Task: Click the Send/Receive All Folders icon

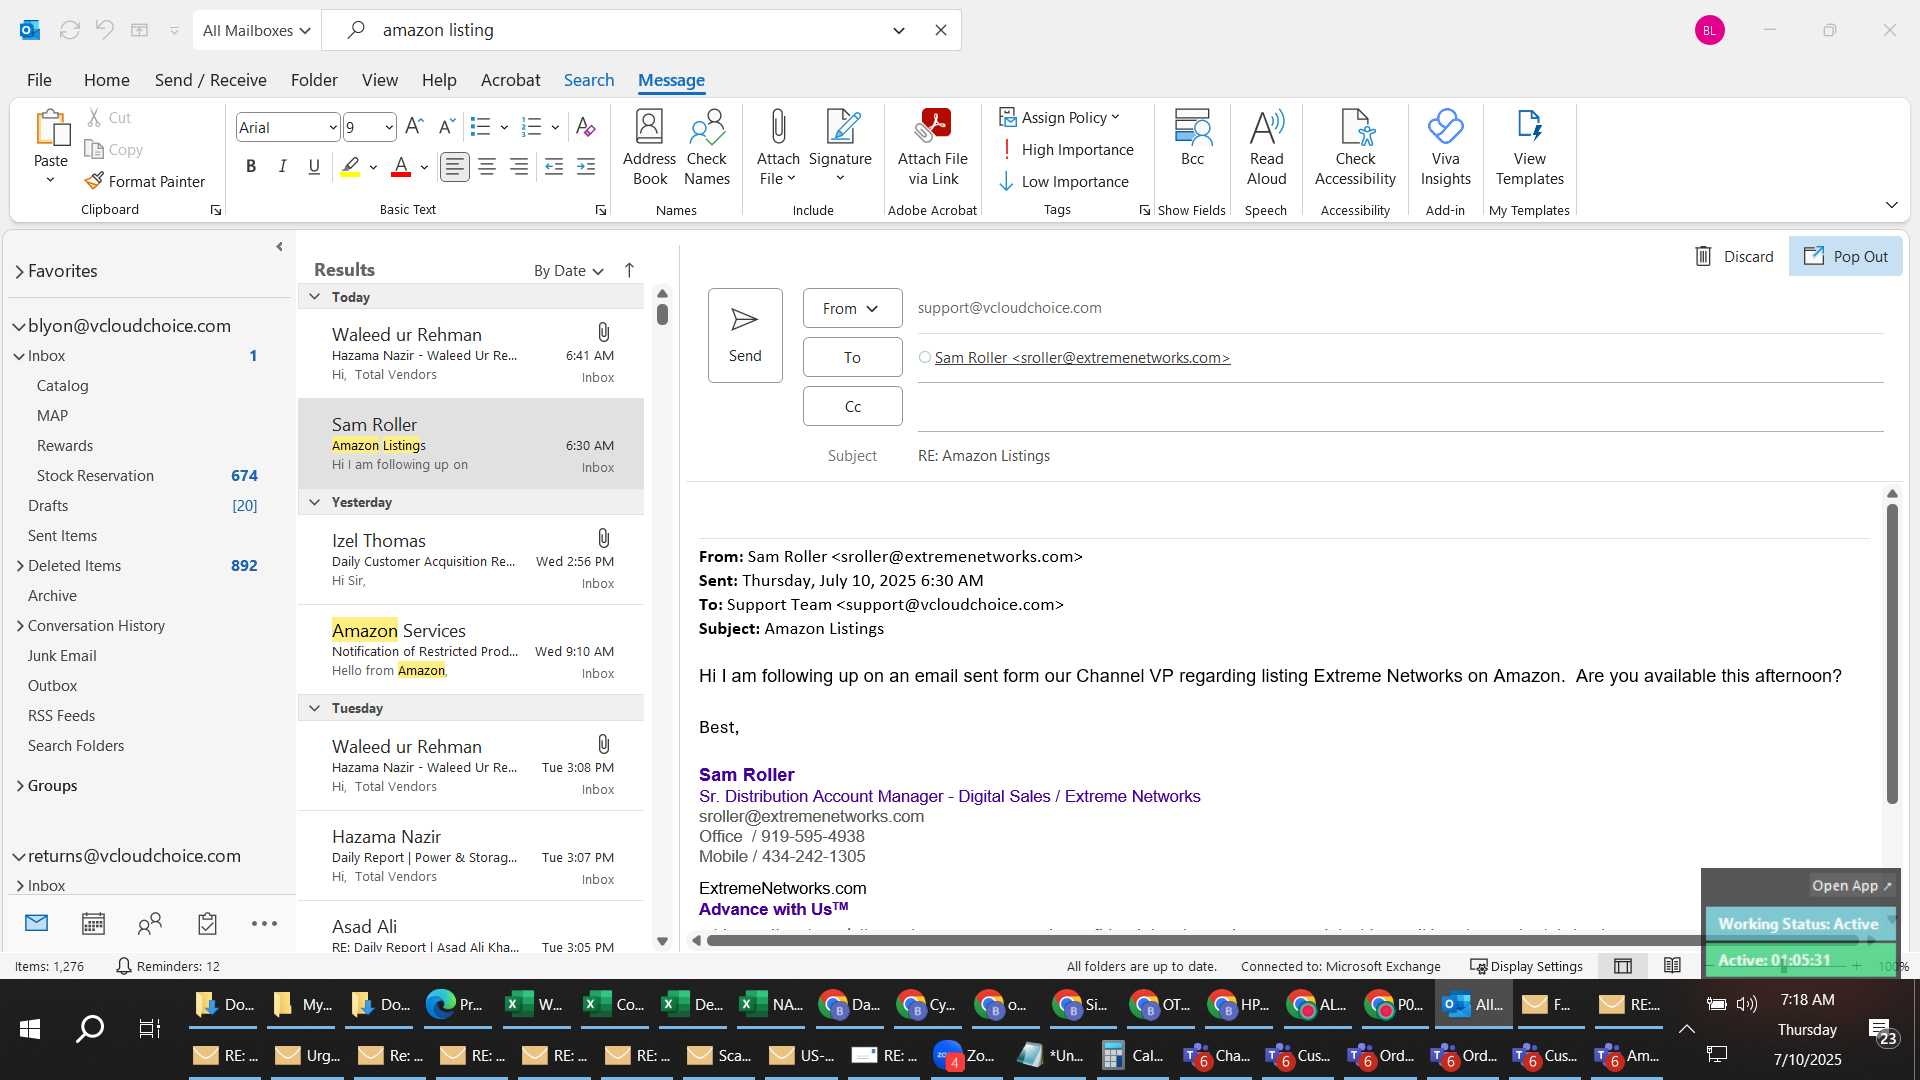Action: (70, 30)
